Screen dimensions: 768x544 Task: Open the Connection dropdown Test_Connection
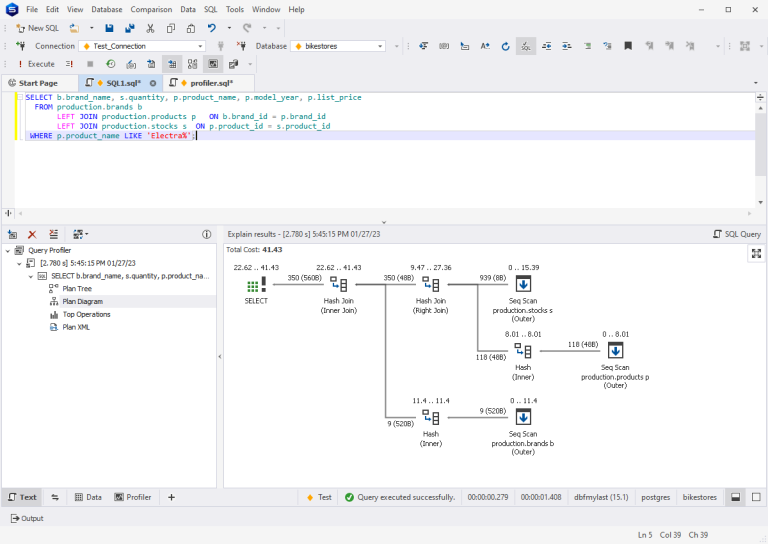[x=143, y=46]
